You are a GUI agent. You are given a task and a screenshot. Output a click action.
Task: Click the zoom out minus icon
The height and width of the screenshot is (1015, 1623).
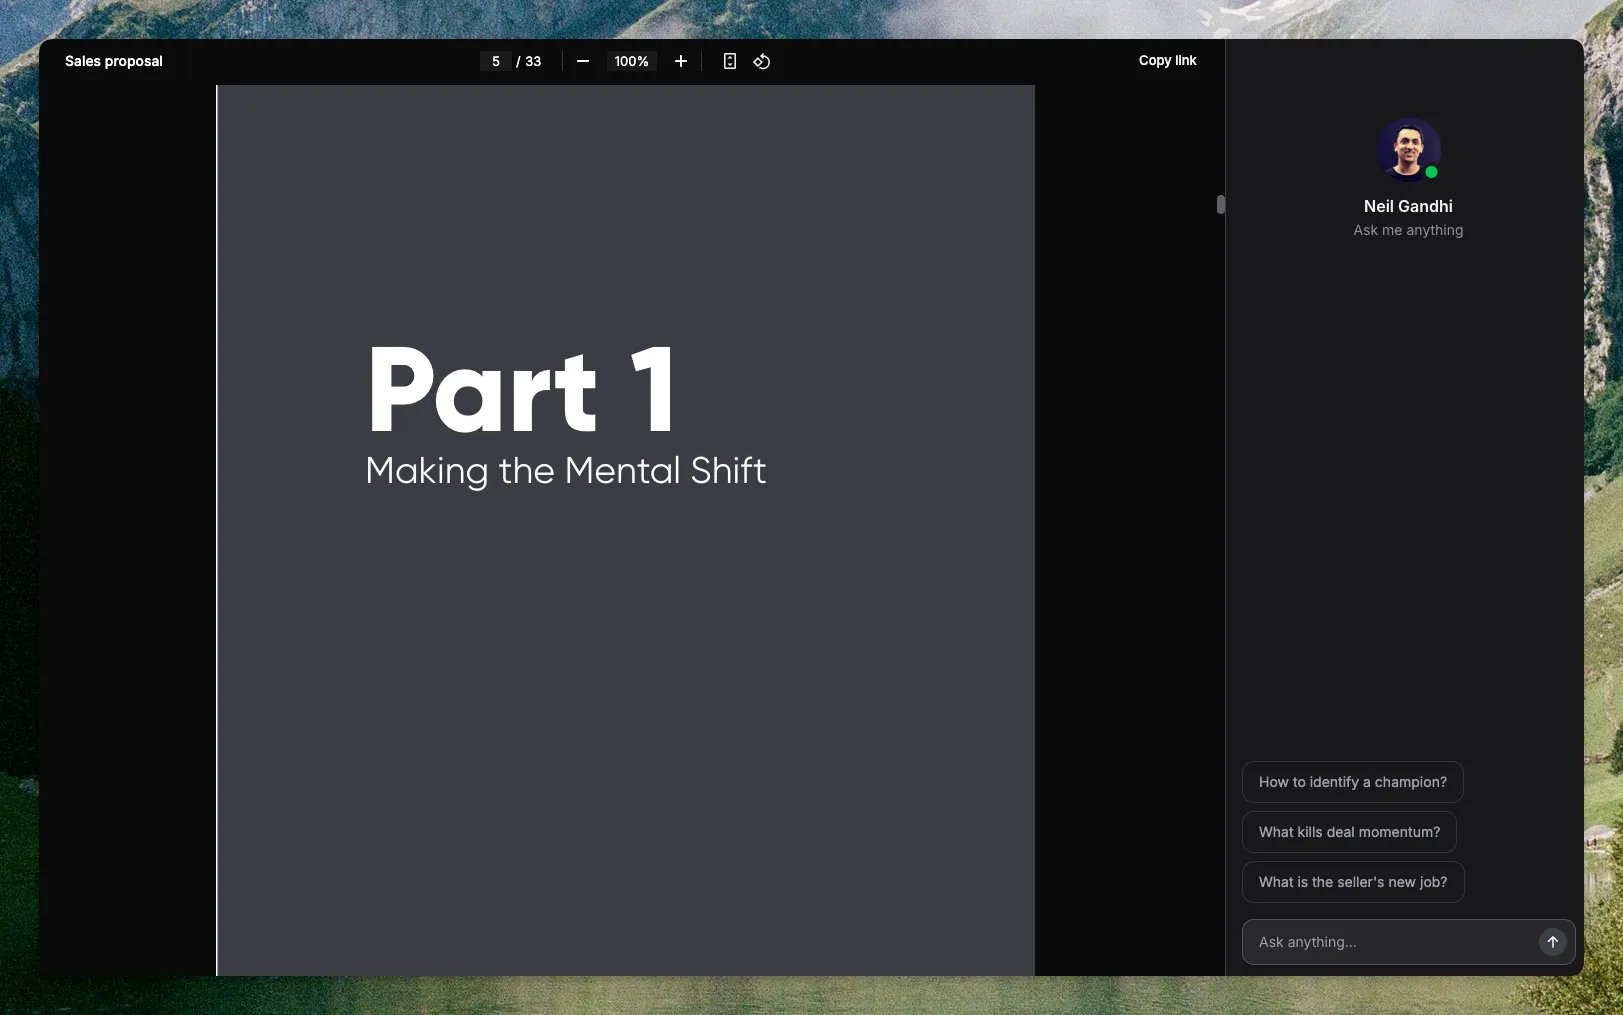583,61
